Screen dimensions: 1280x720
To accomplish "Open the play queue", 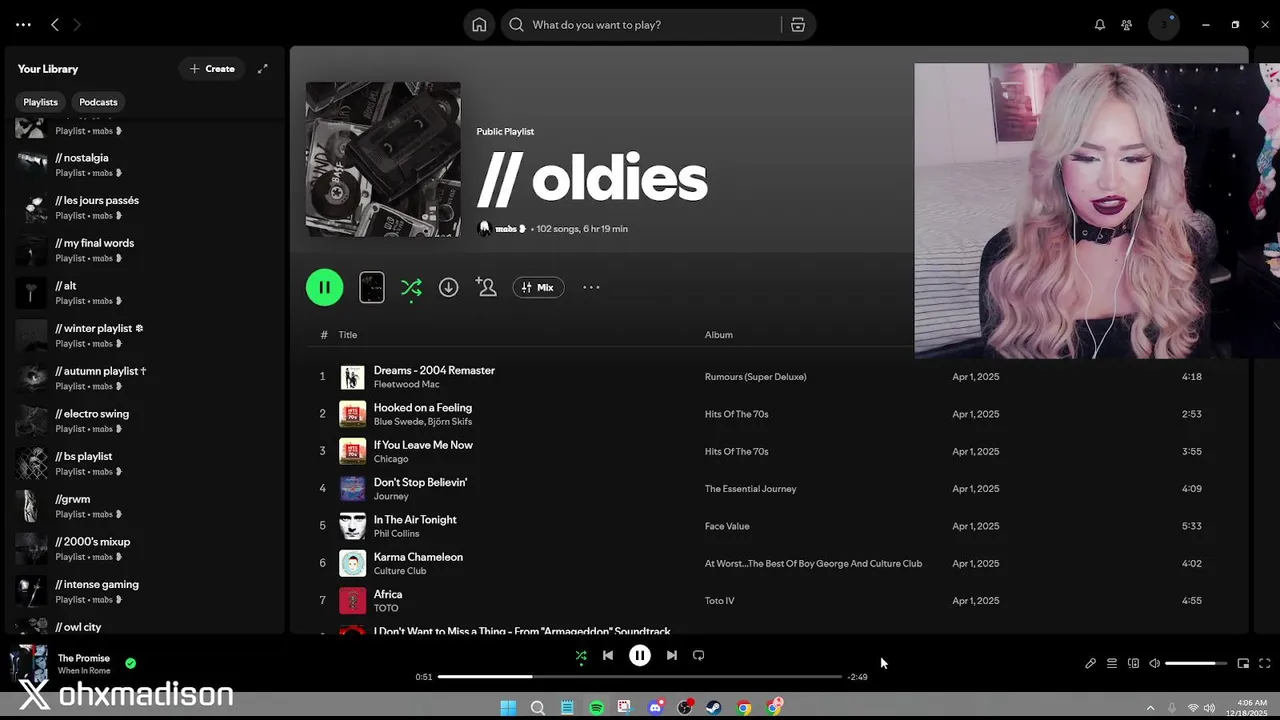I will pyautogui.click(x=1112, y=663).
